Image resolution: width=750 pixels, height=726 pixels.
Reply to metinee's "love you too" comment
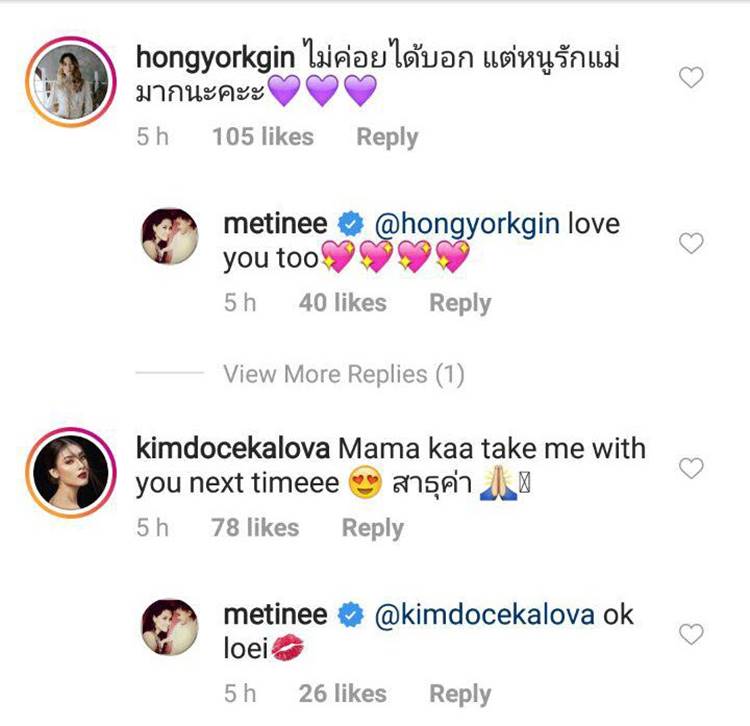click(460, 303)
